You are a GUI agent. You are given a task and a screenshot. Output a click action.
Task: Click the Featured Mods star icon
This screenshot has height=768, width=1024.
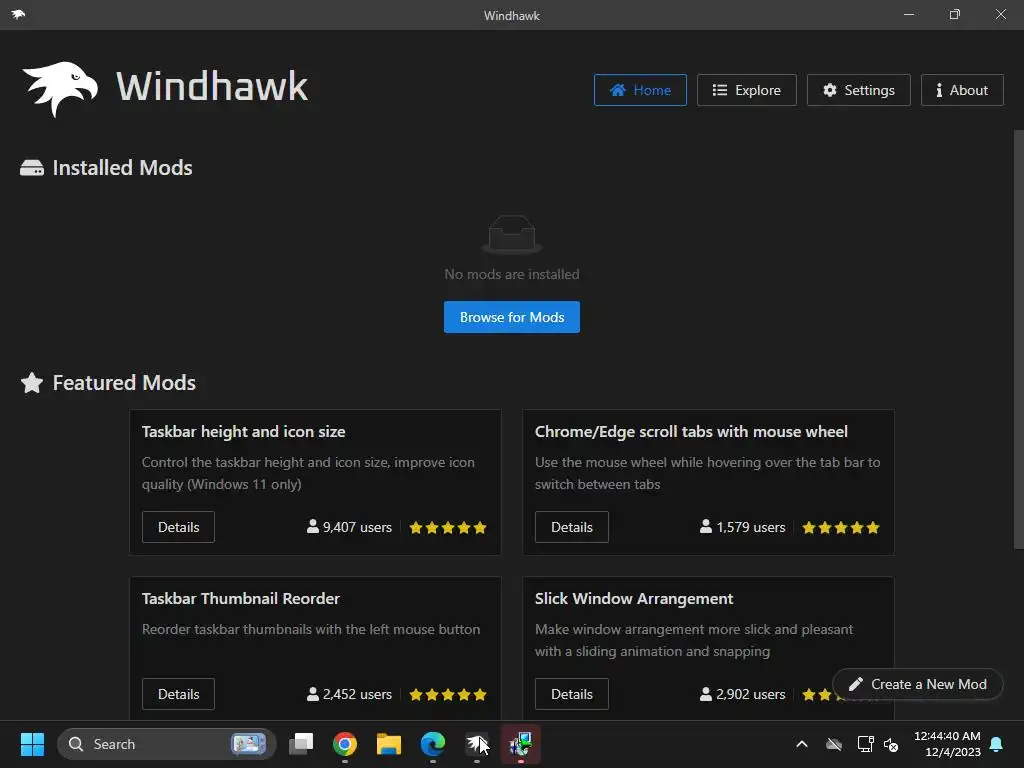click(32, 383)
